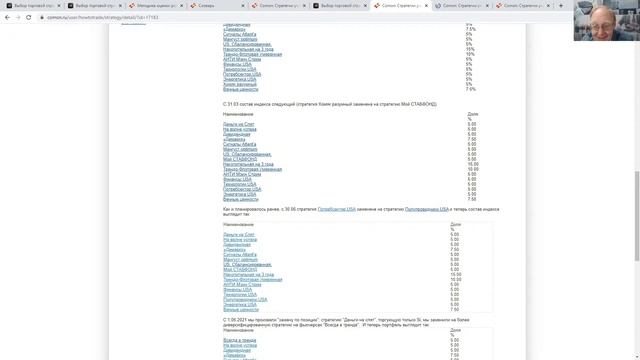This screenshot has height=360, width=640.
Task: Open Трендо-Флэтовая Ликвидная in the 31.03 table
Action: 252,169
